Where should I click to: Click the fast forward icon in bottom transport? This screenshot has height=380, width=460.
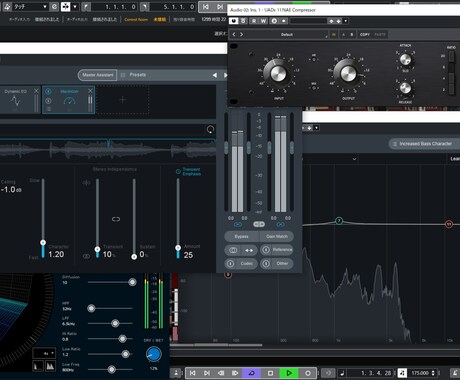[235, 373]
